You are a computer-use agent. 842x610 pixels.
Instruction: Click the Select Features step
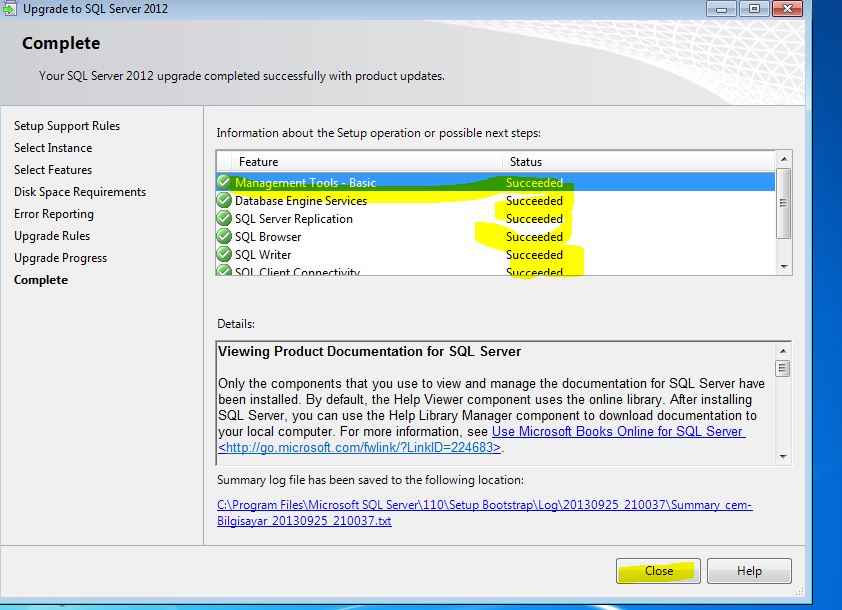[x=53, y=170]
